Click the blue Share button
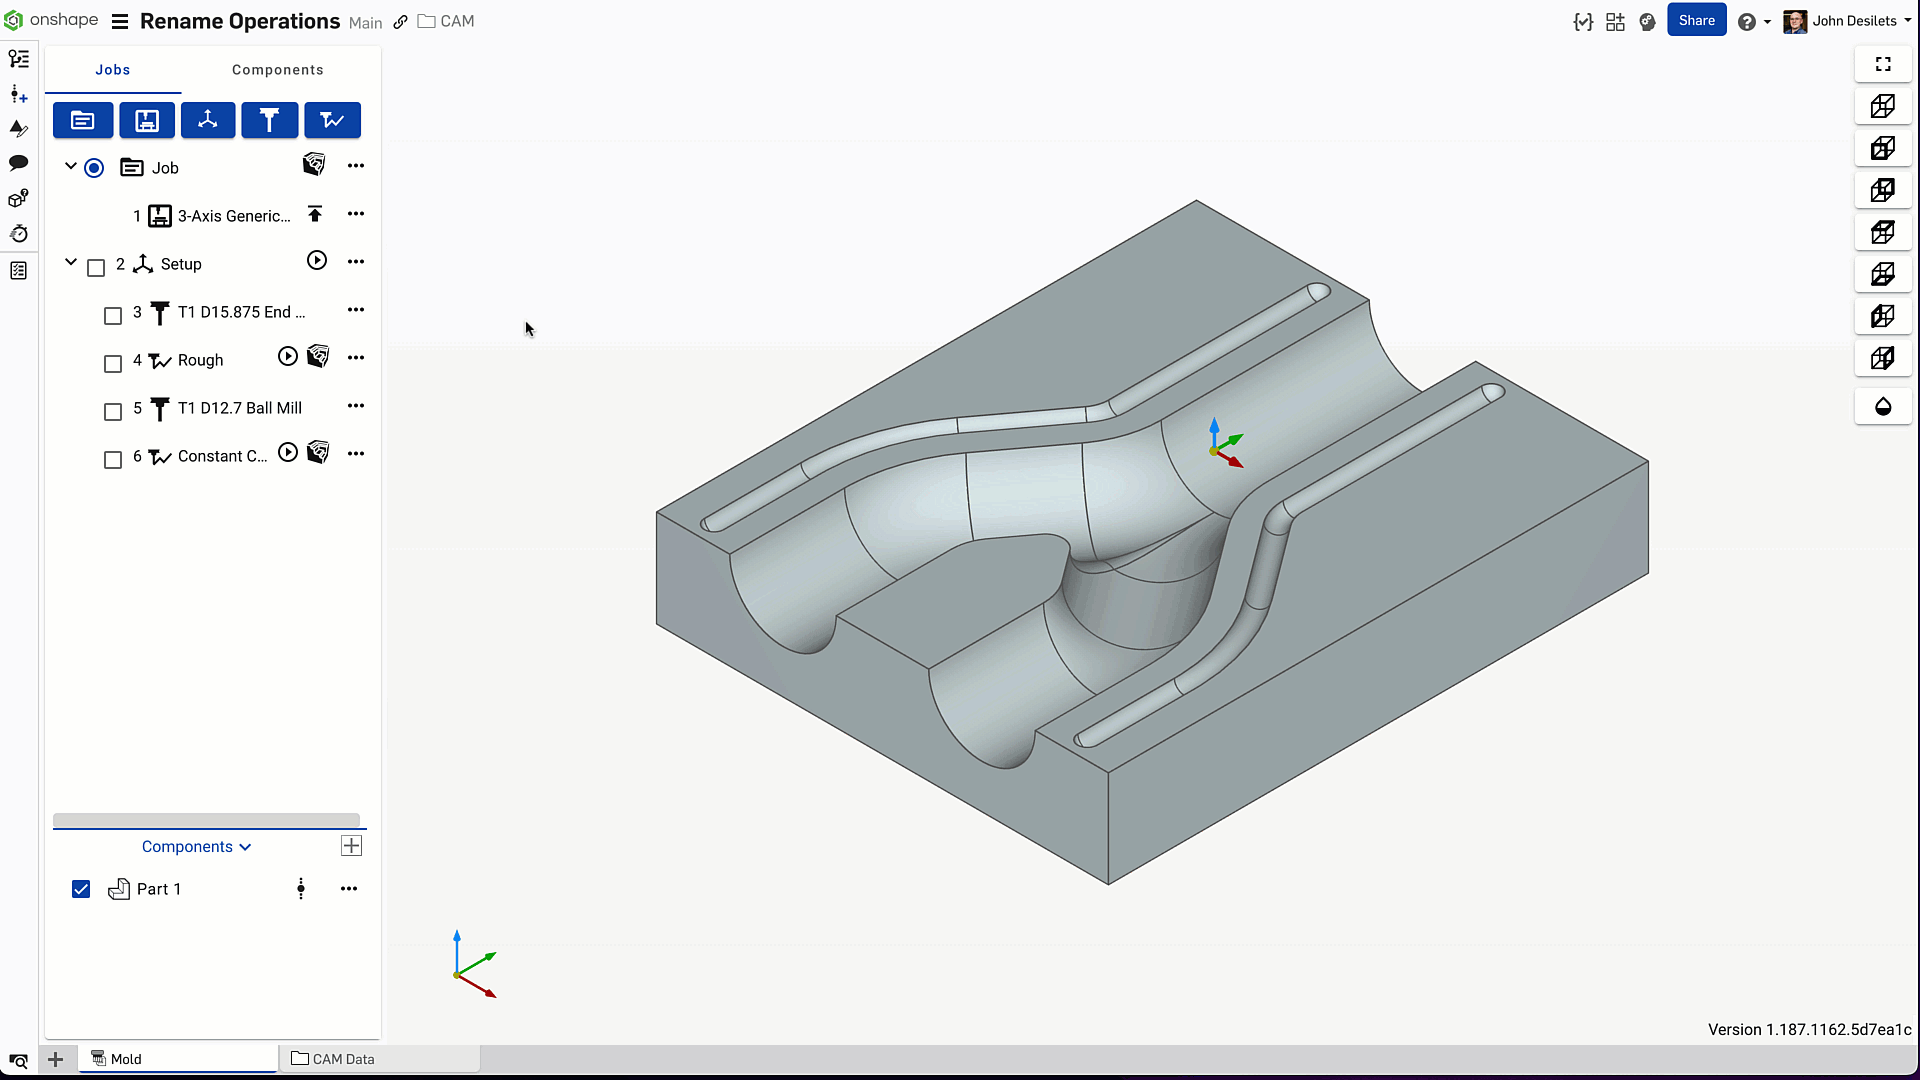The width and height of the screenshot is (1920, 1080). click(1696, 21)
